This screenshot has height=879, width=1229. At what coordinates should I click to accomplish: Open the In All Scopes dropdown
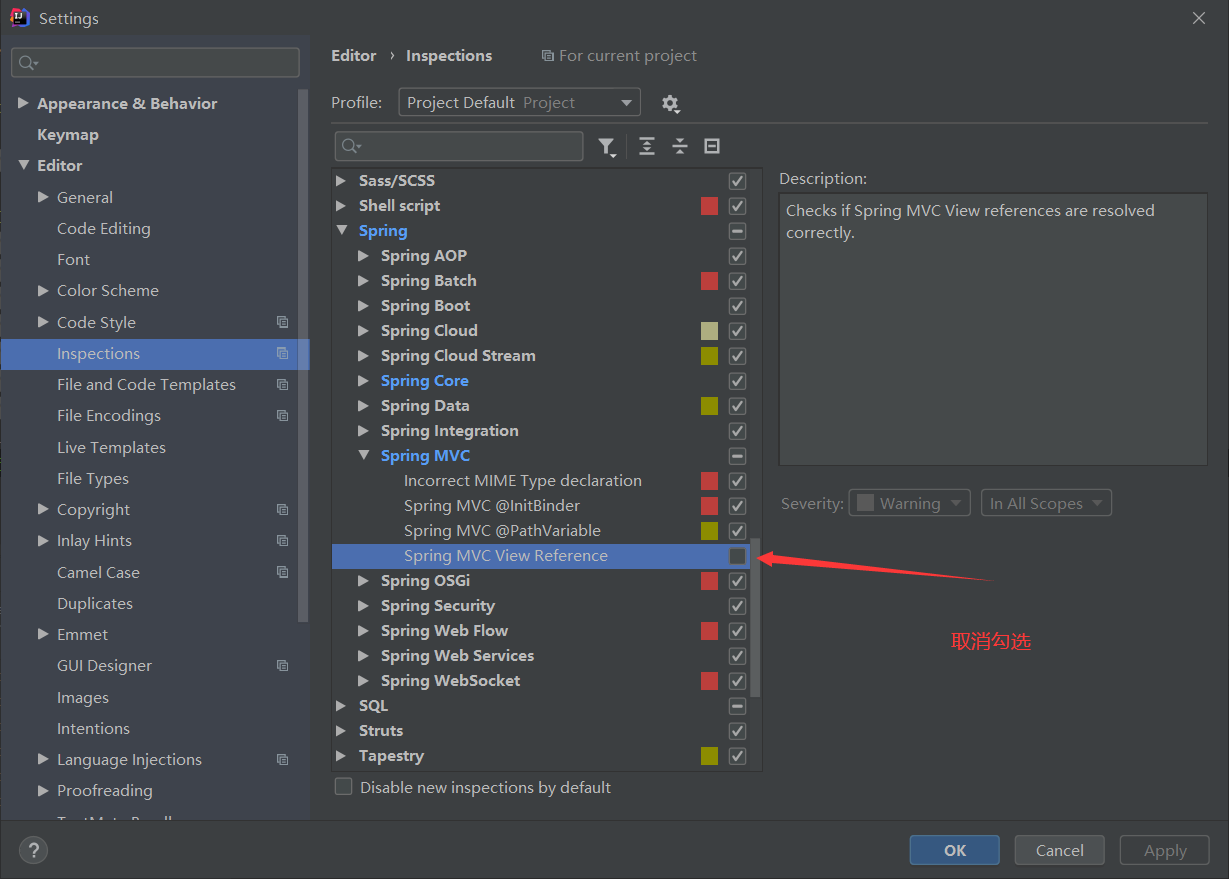pyautogui.click(x=1046, y=503)
